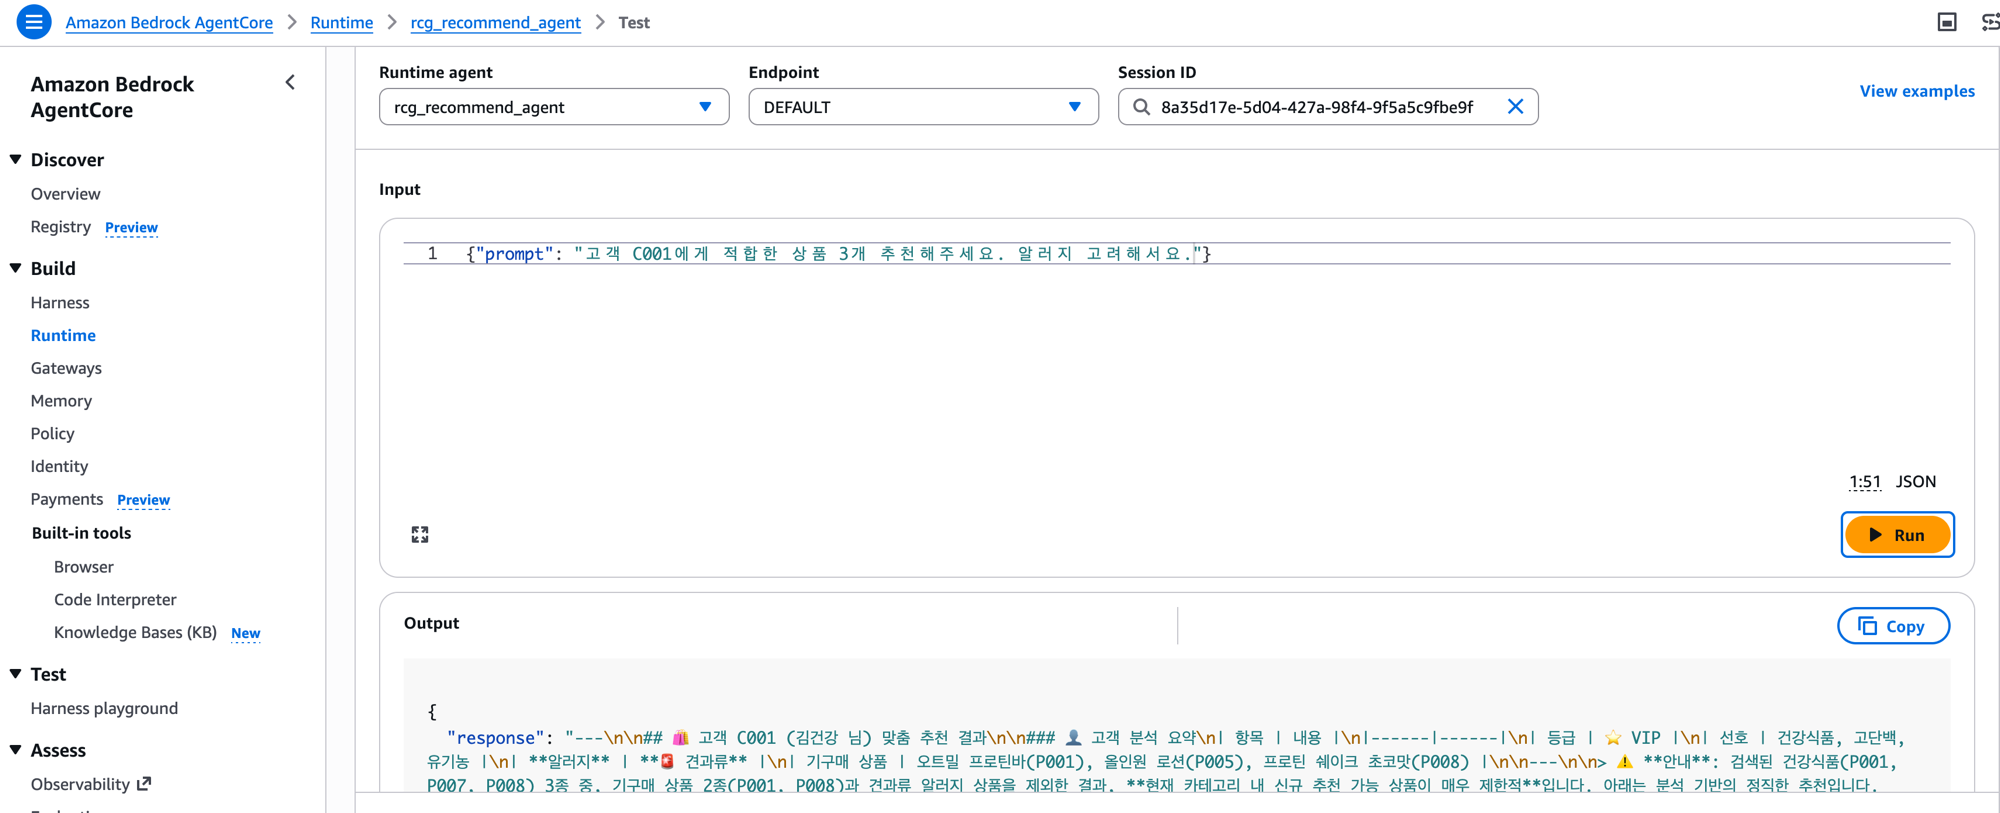Viewport: 2000px width, 813px height.
Task: Click the Preview badge beside Registry
Action: (132, 228)
